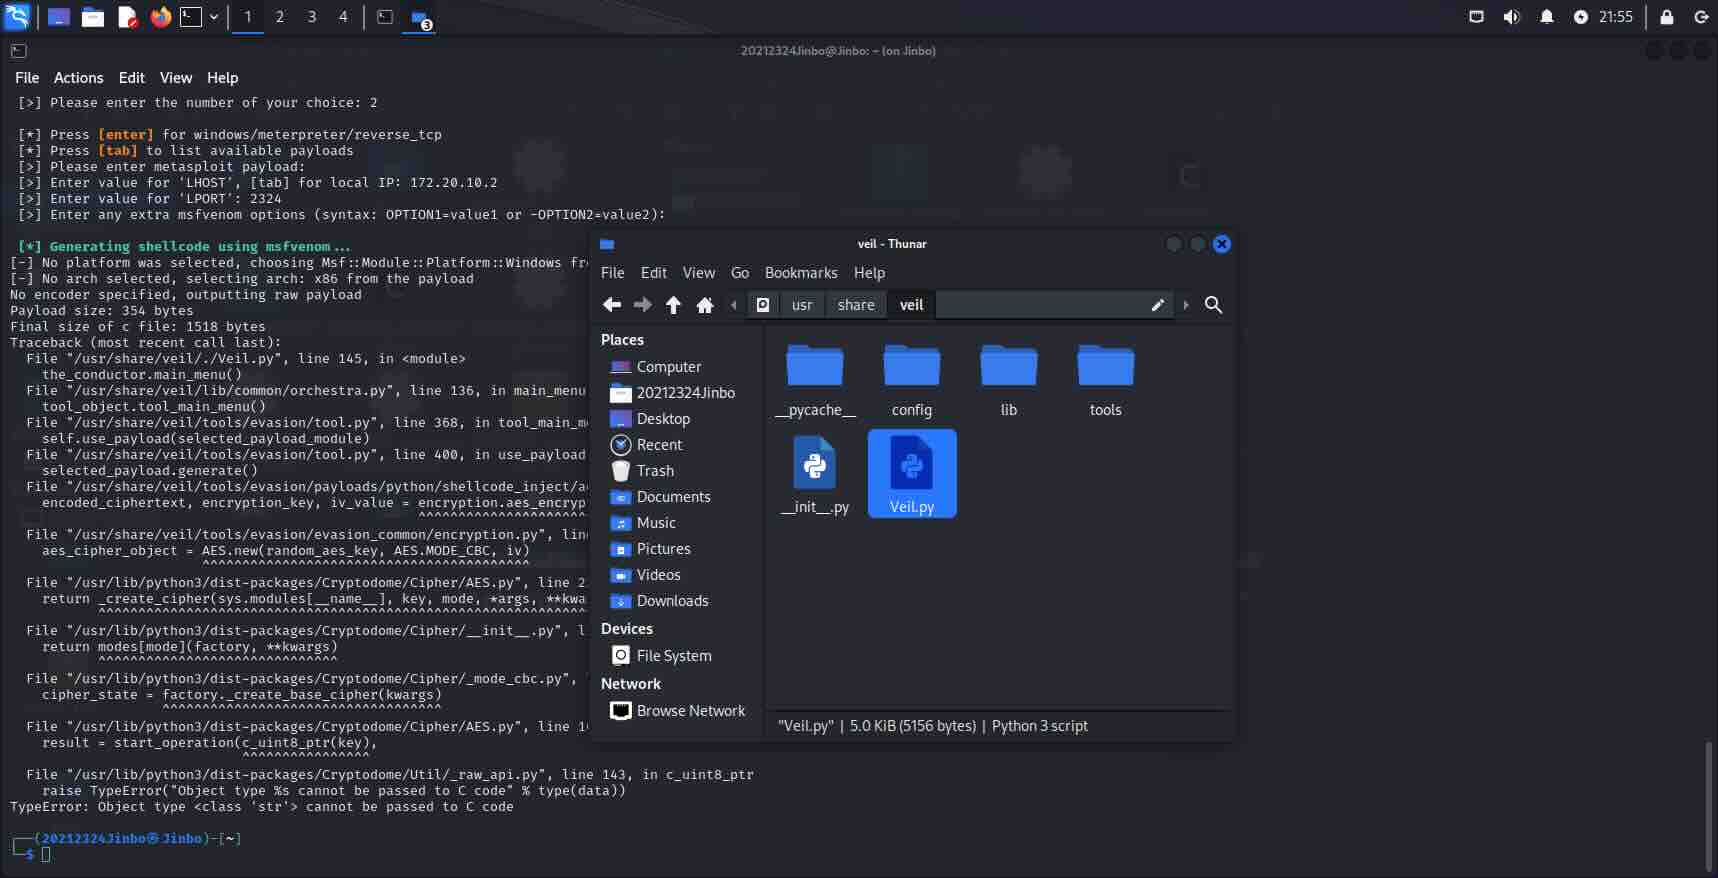The image size is (1718, 878).
Task: Click the right path bar scroll arrow
Action: [1186, 305]
